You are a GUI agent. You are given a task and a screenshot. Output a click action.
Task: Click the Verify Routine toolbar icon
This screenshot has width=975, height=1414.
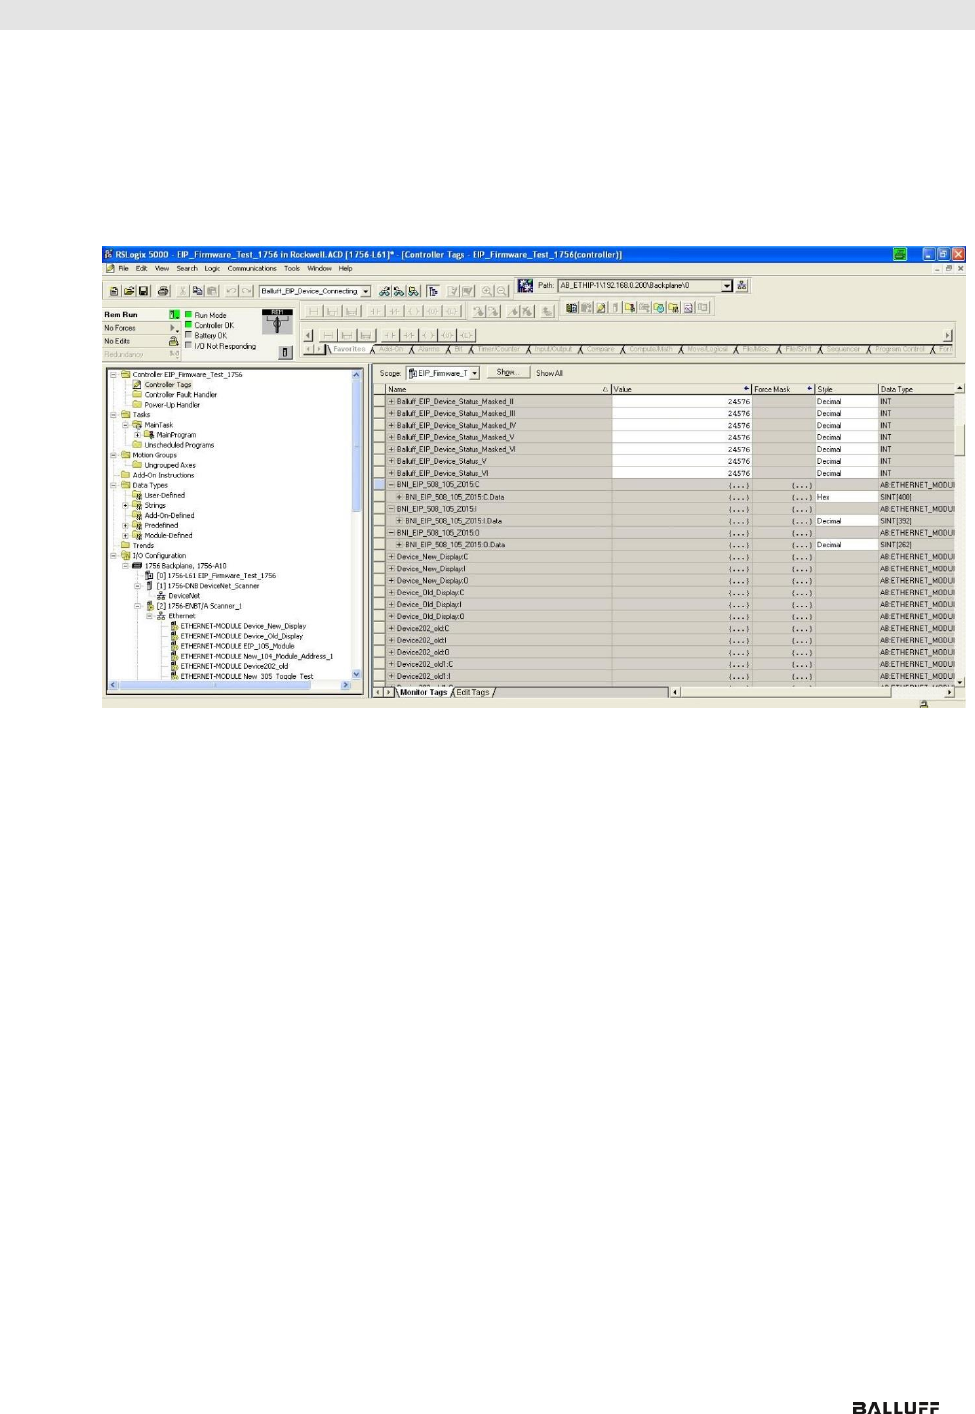tap(455, 291)
